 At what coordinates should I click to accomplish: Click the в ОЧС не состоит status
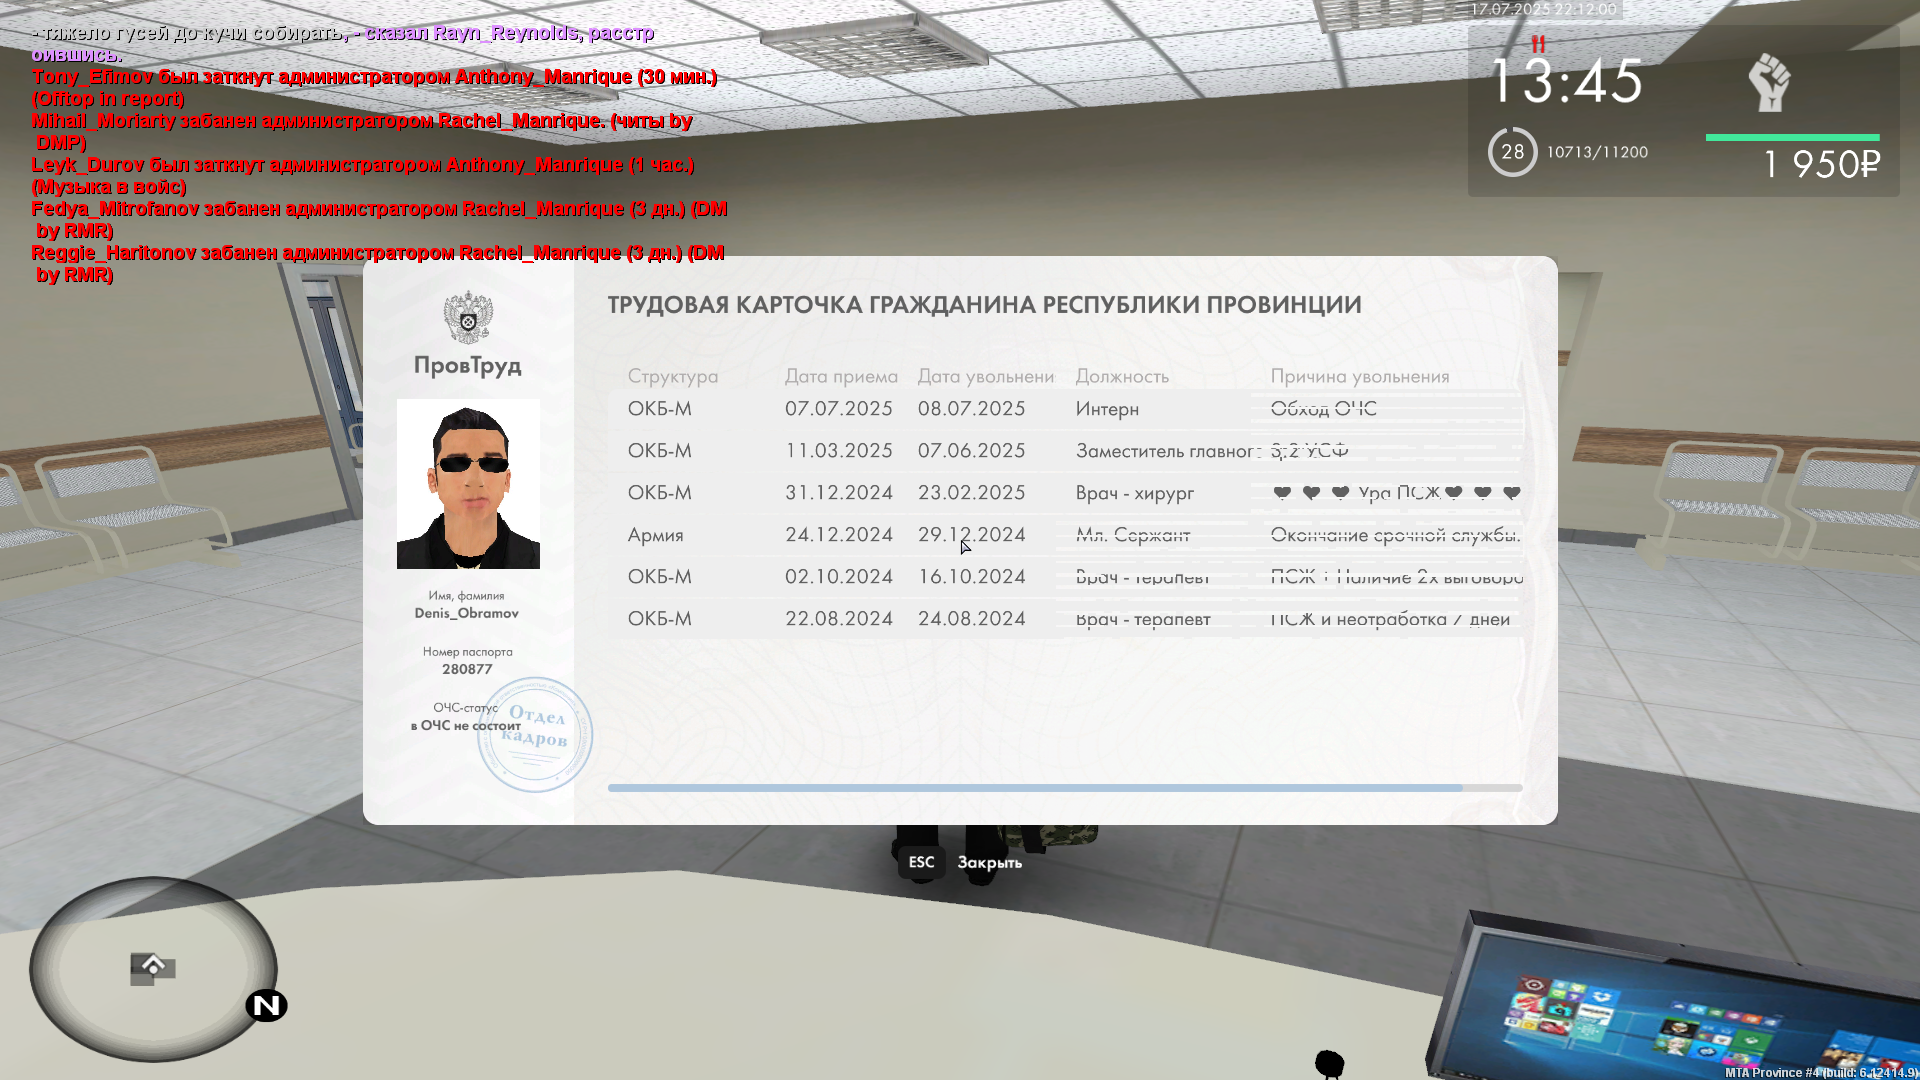(466, 725)
